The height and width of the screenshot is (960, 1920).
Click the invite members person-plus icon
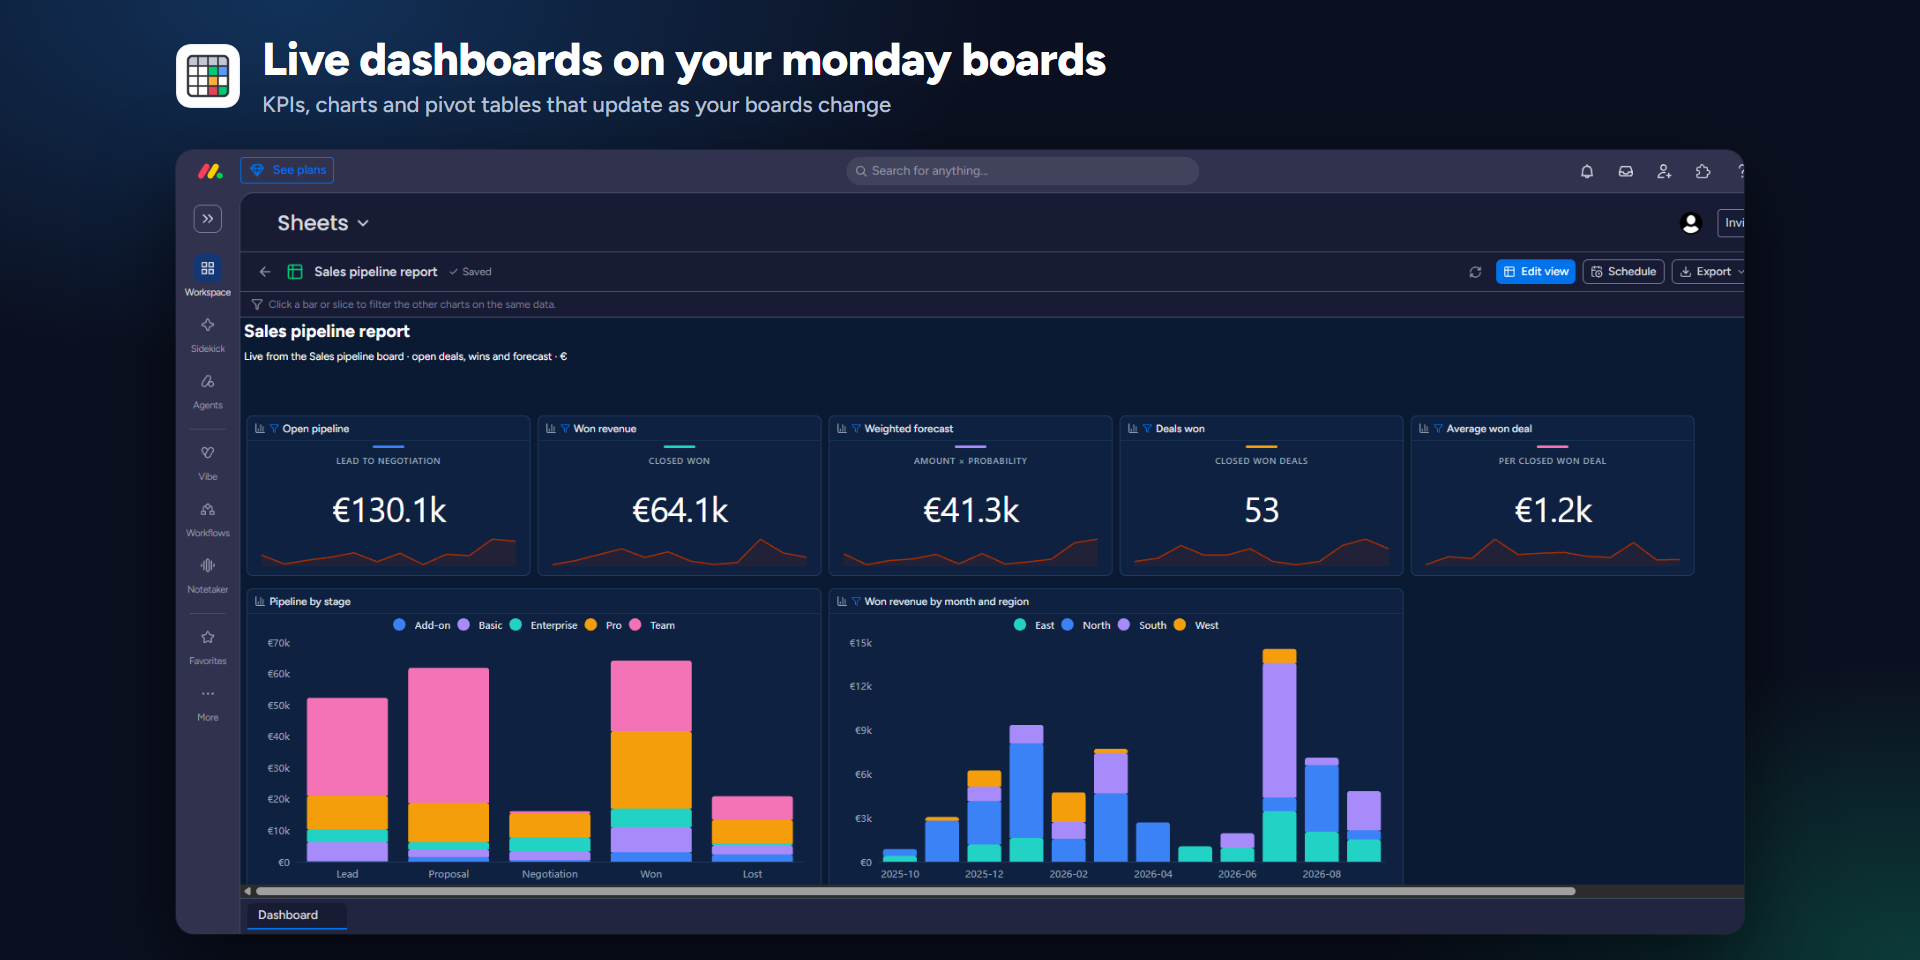tap(1664, 171)
